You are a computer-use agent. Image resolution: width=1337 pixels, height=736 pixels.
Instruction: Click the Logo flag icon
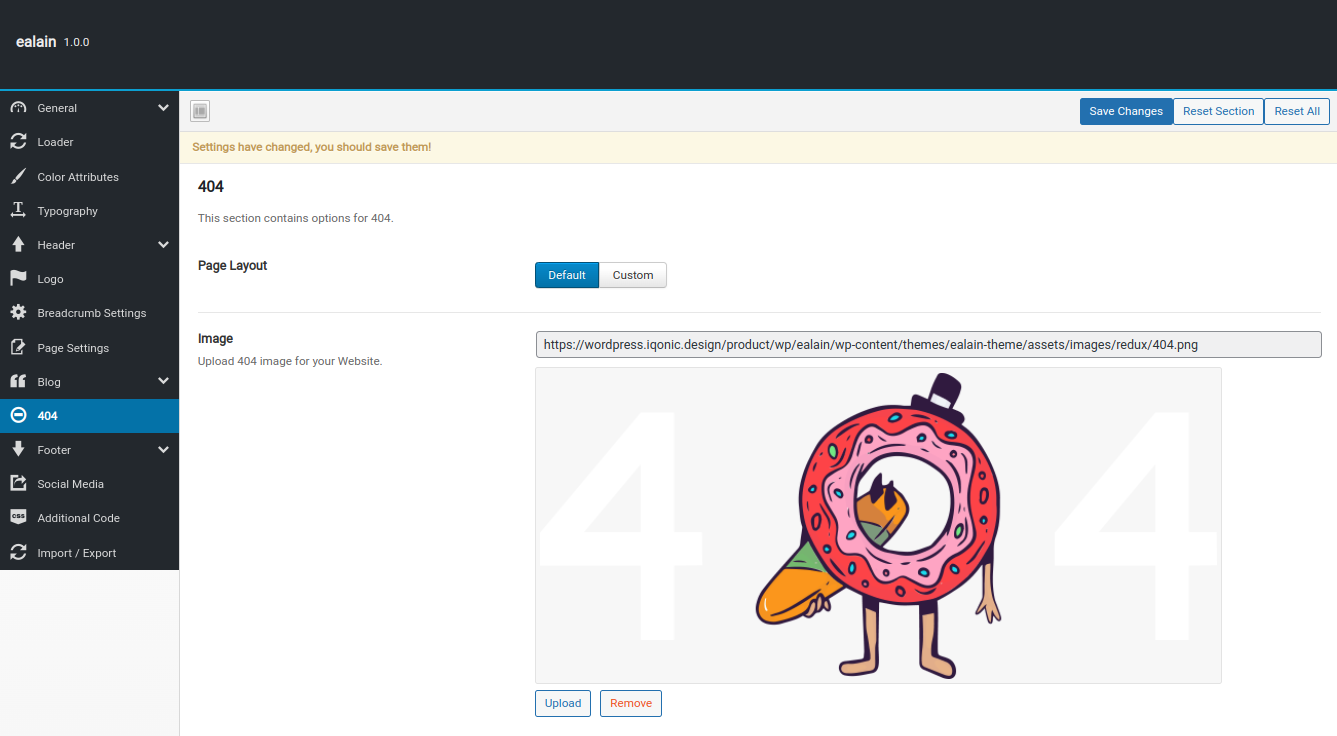[x=18, y=279]
